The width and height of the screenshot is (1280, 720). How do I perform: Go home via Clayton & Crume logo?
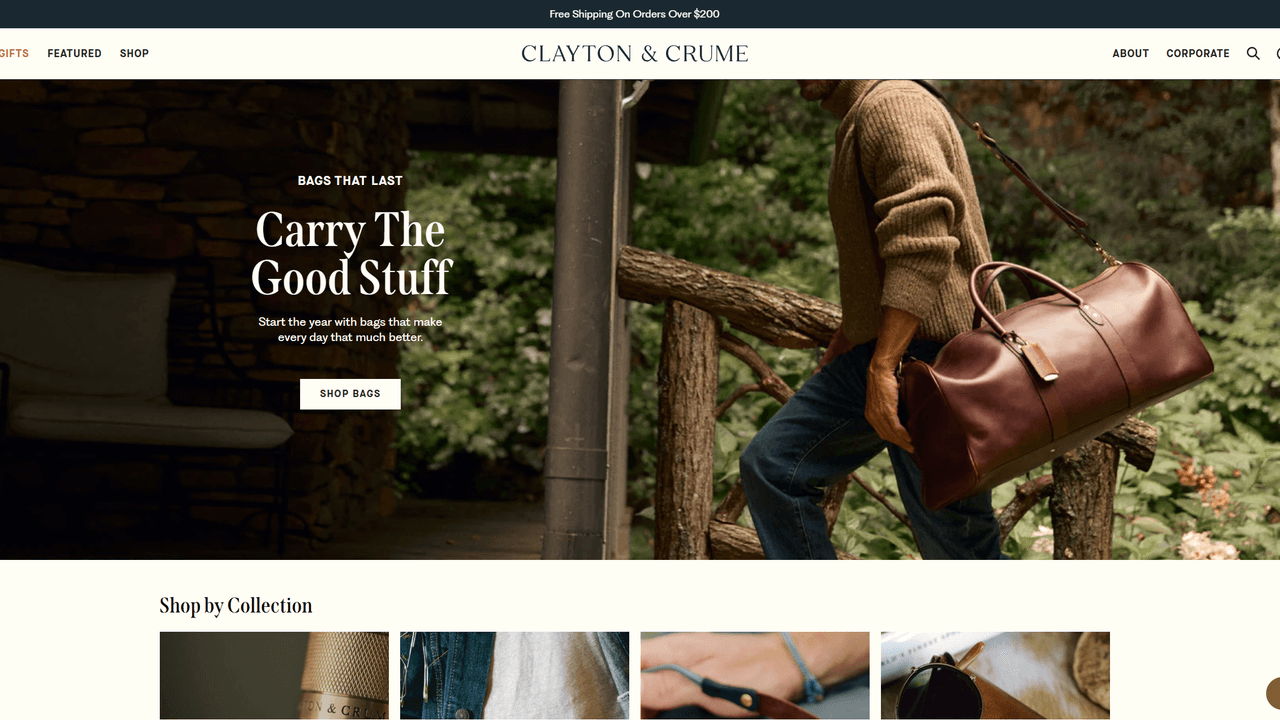[x=634, y=54]
